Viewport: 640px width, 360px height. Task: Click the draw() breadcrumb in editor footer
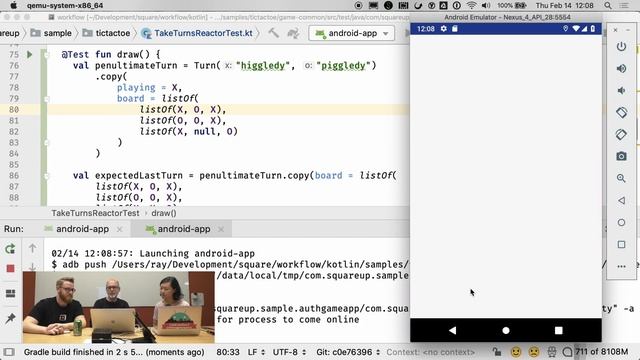(164, 213)
